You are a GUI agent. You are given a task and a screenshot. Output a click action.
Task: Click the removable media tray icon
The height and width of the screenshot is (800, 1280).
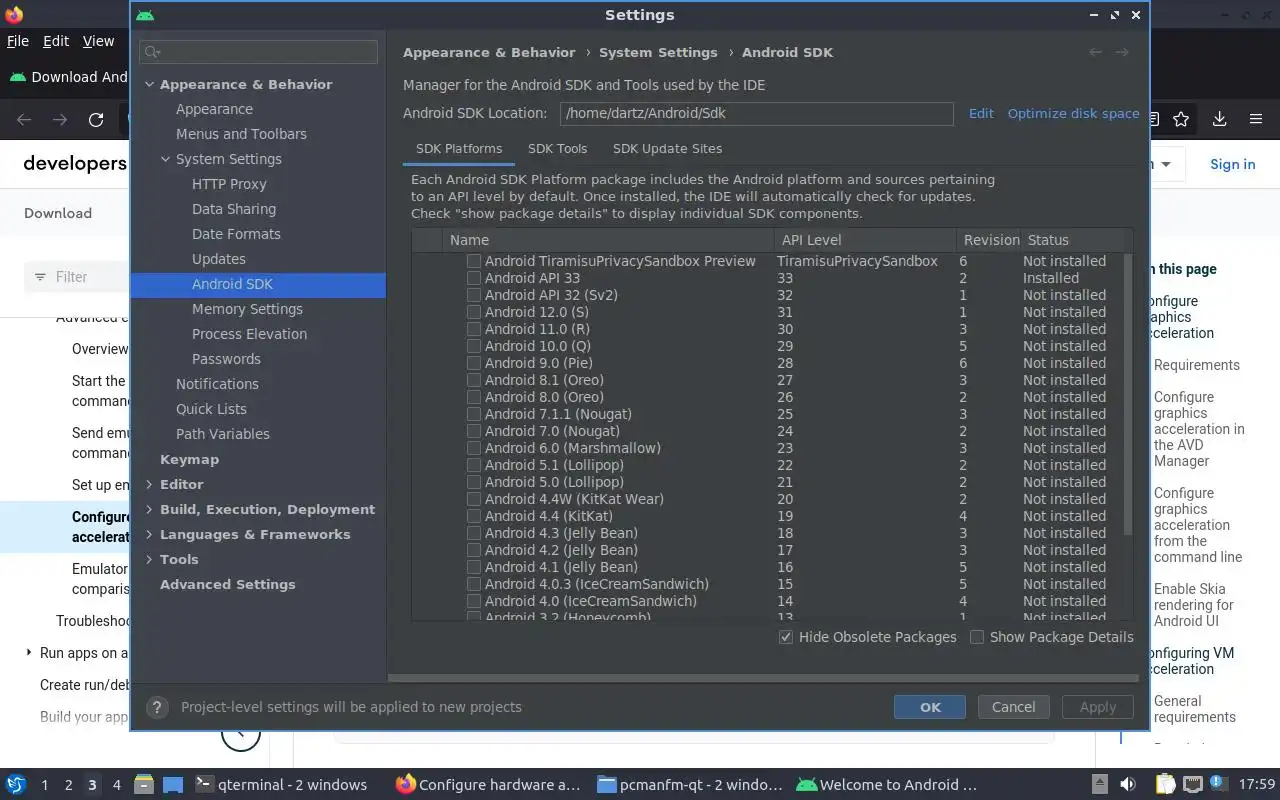pyautogui.click(x=1099, y=785)
